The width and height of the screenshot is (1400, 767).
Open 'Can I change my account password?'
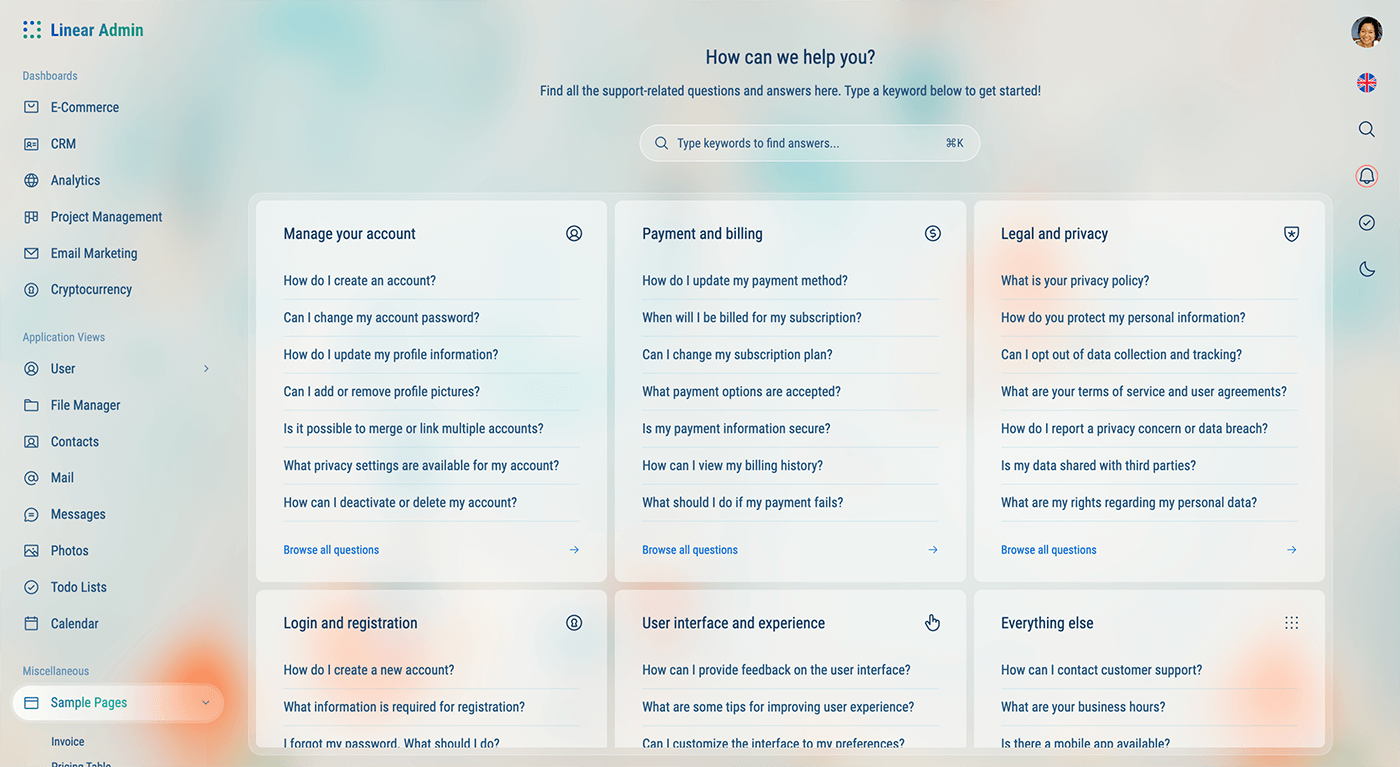tap(381, 318)
